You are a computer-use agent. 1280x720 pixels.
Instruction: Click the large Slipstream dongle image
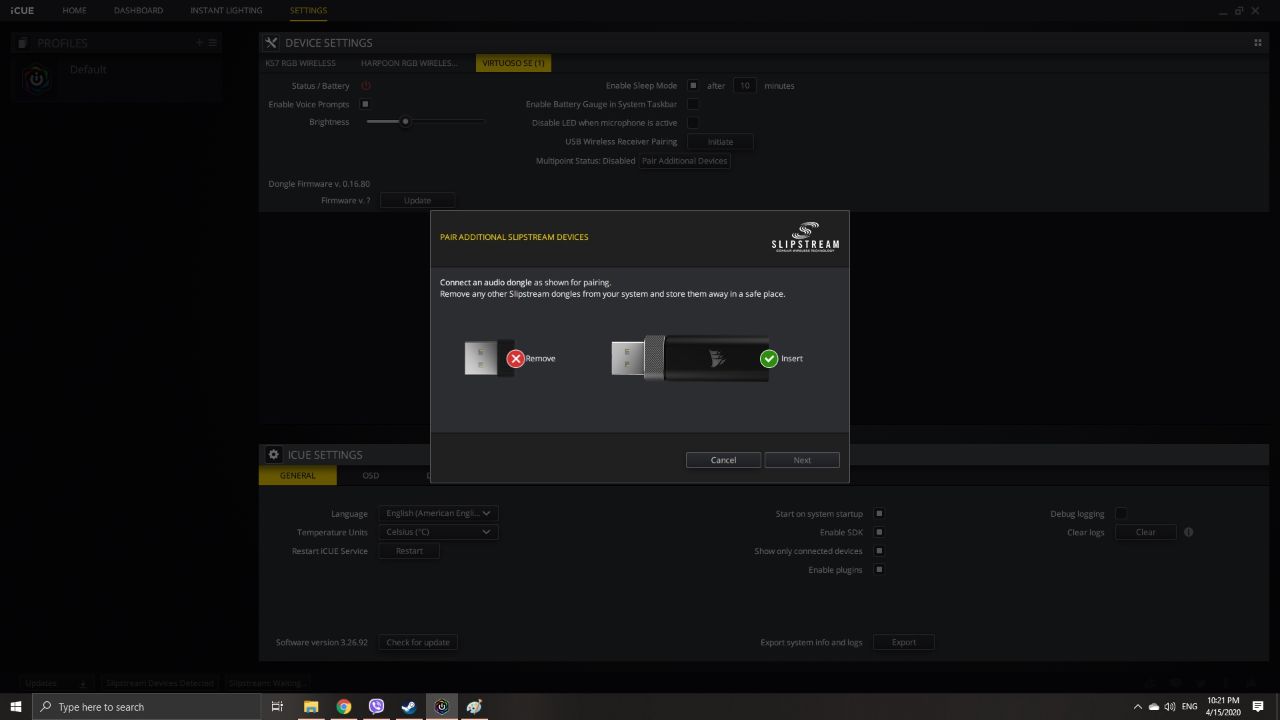point(691,358)
